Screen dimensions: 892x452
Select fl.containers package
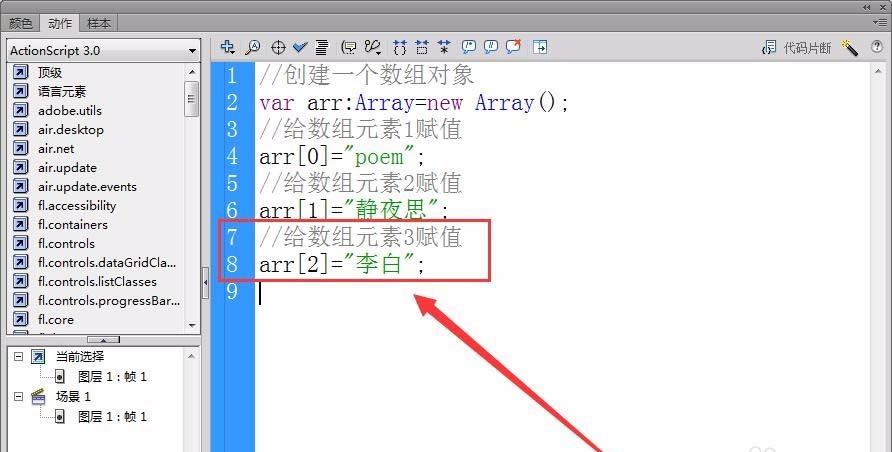coord(73,225)
